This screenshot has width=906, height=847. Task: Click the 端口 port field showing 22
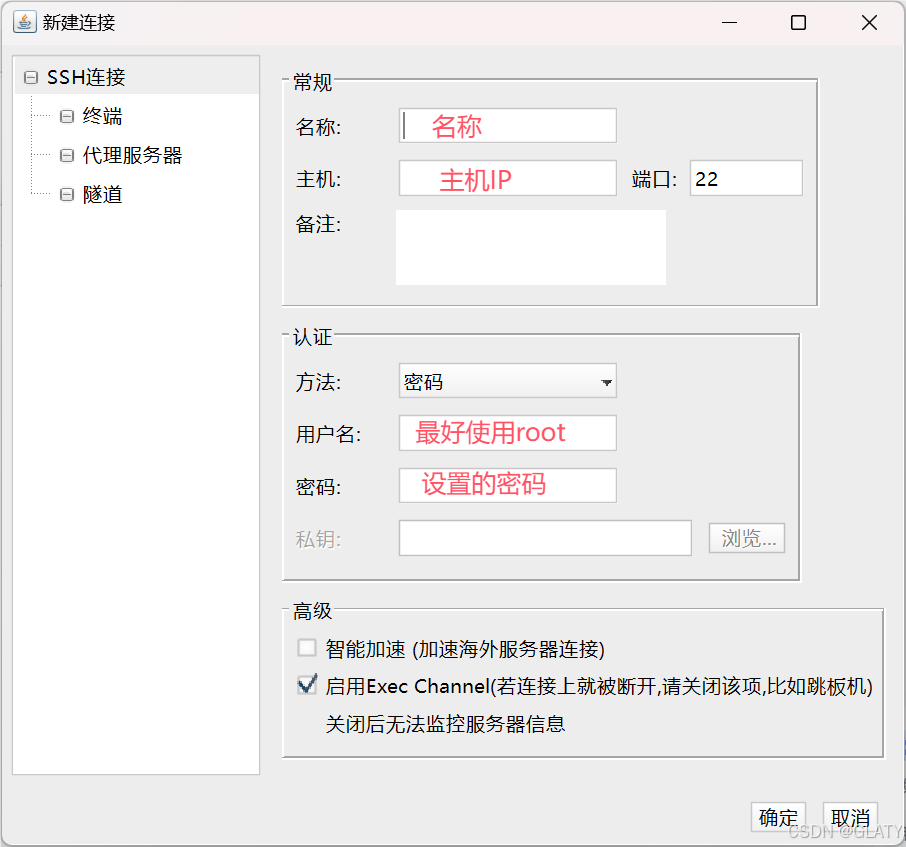click(746, 178)
